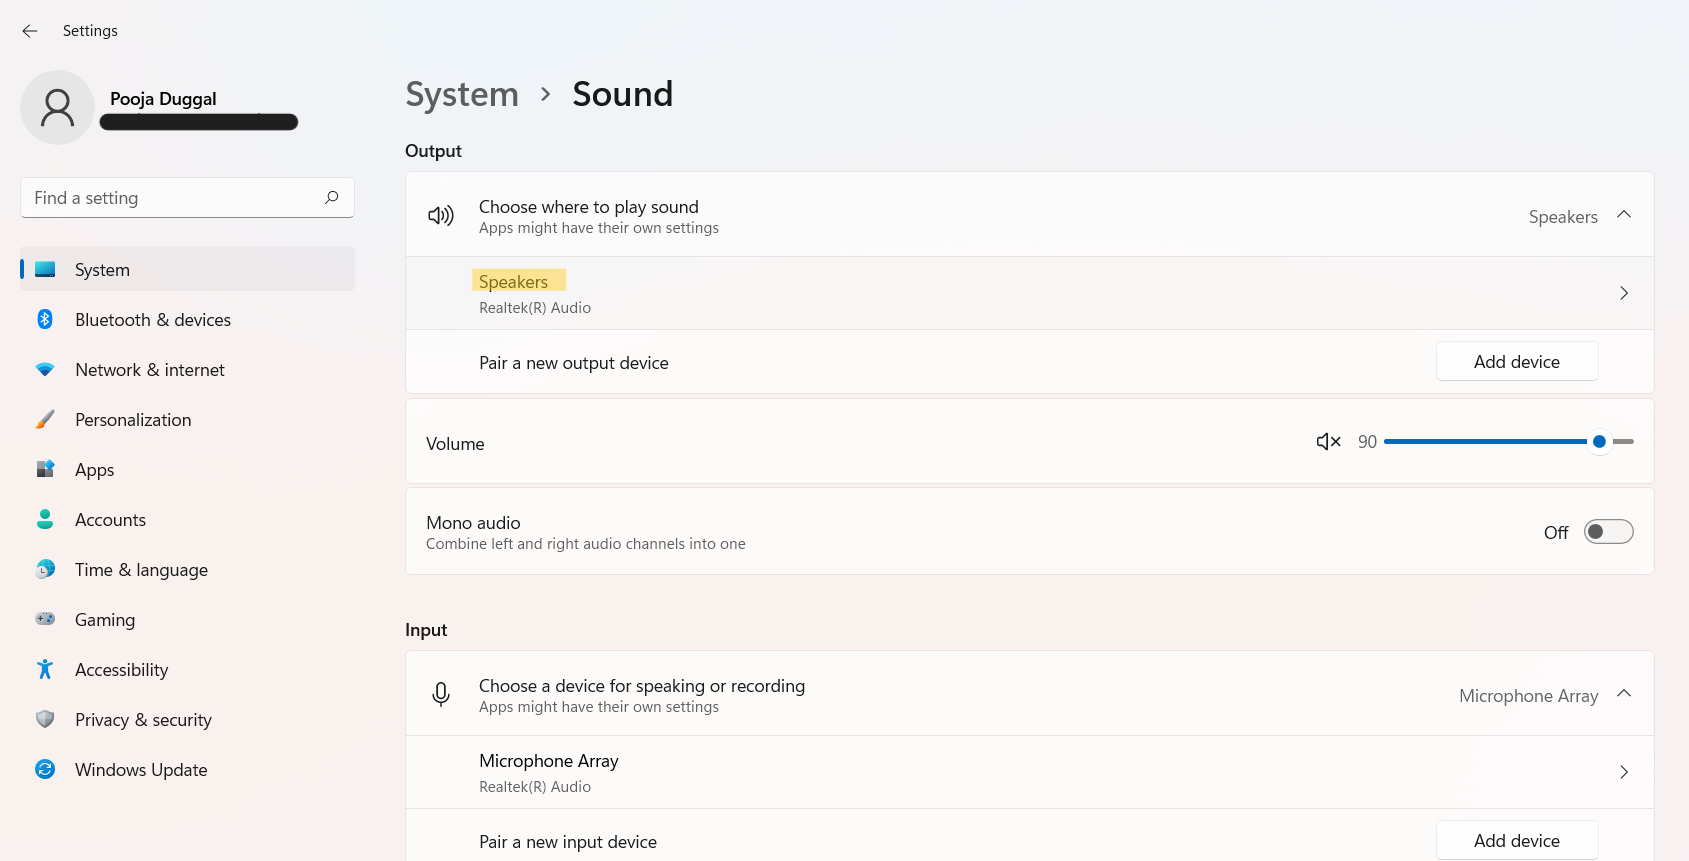Add device for new output pairing
The width and height of the screenshot is (1689, 861).
1516,362
